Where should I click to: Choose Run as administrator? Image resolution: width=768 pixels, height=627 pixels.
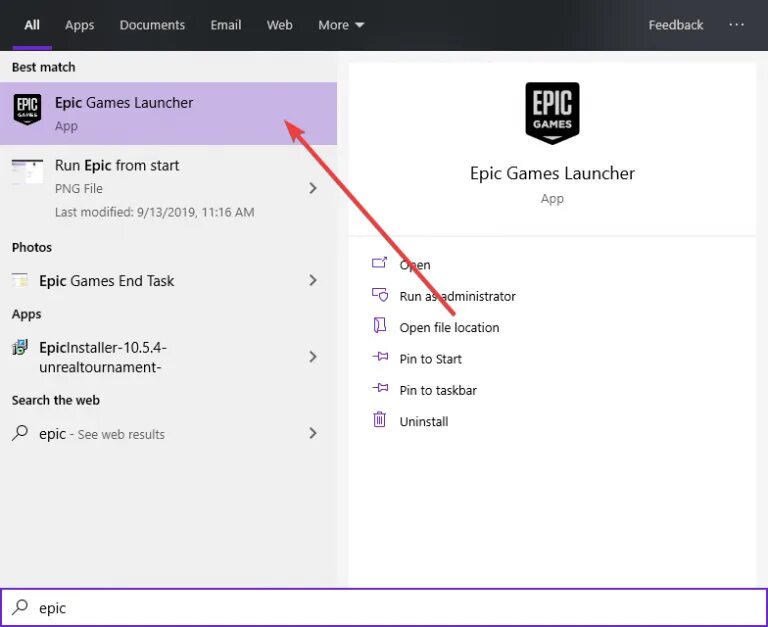[x=457, y=296]
